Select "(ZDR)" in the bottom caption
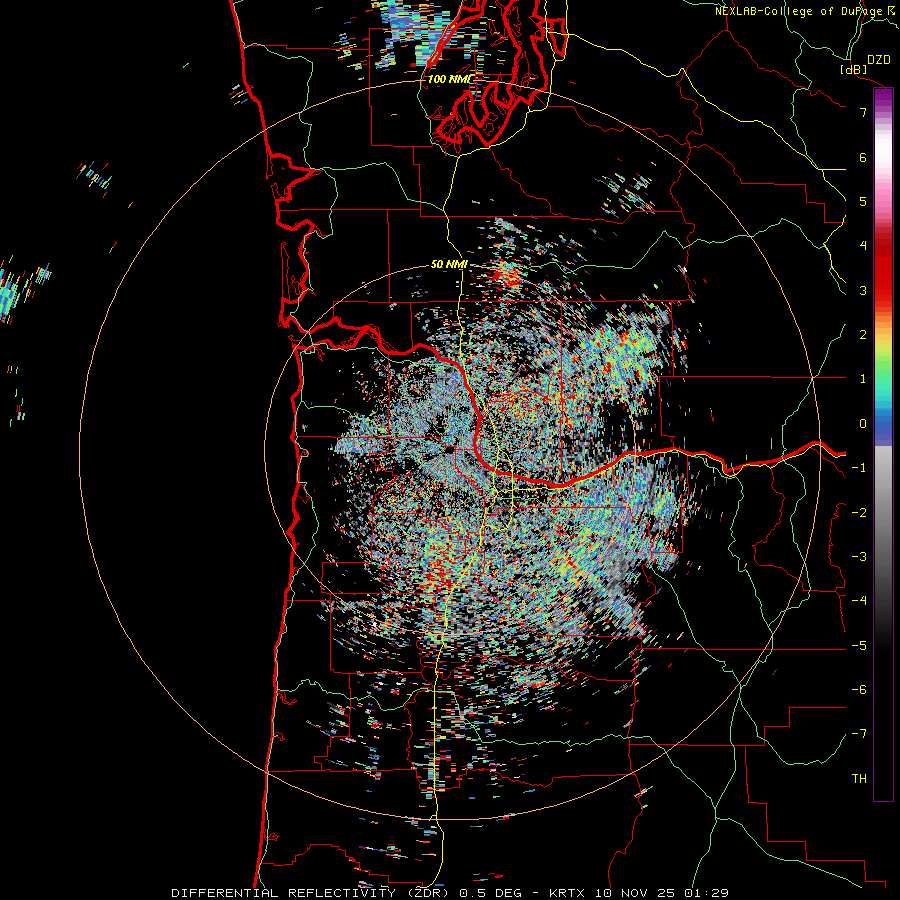 [428, 893]
